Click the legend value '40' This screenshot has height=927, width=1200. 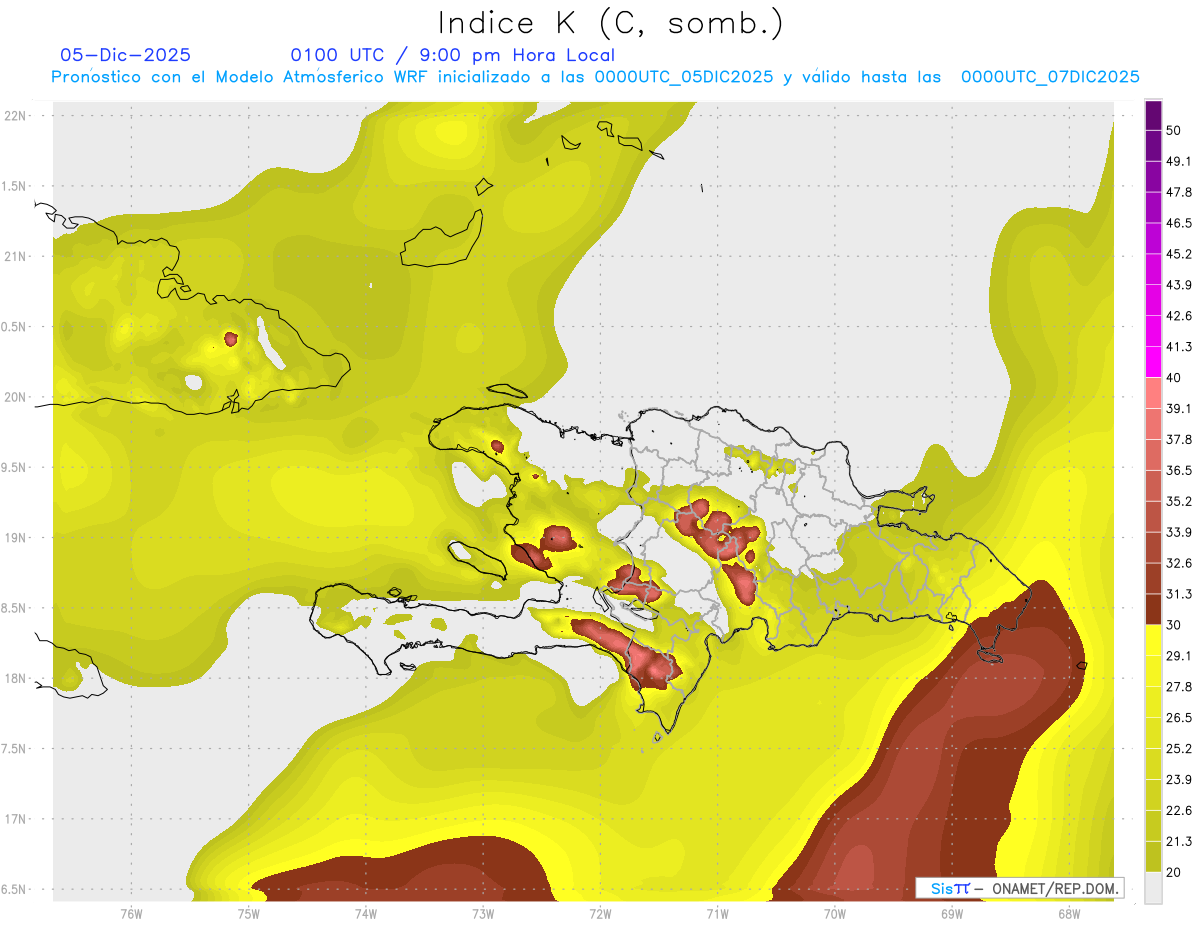point(1173,378)
